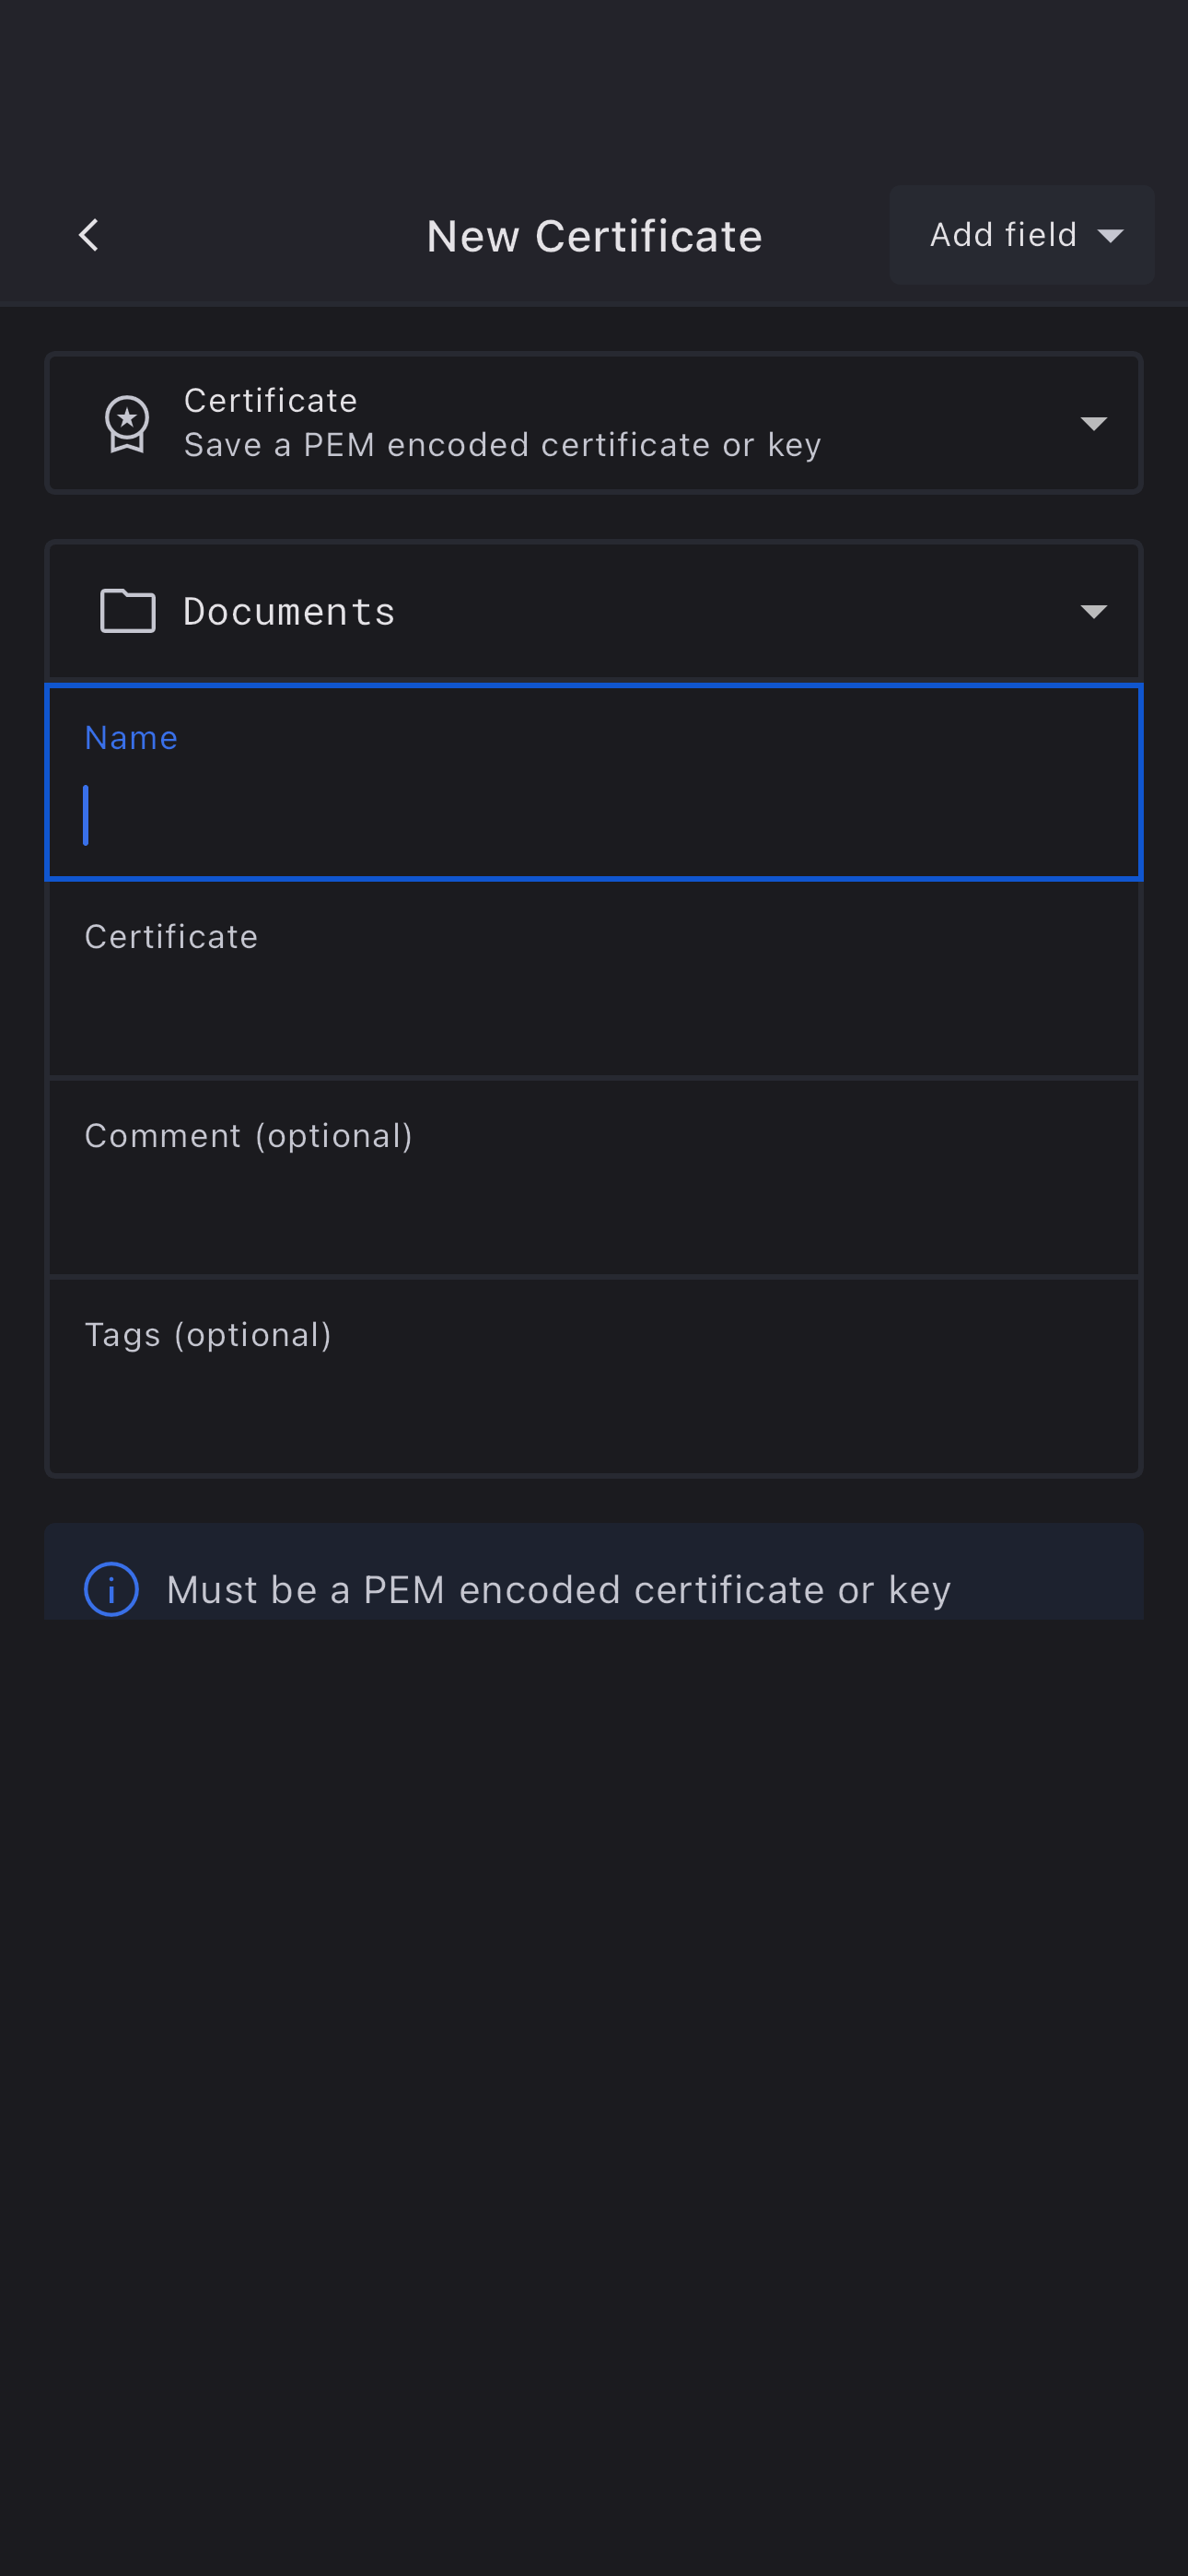Focus the Comment (optional) field
This screenshot has width=1188, height=2576.
pyautogui.click(x=594, y=1210)
